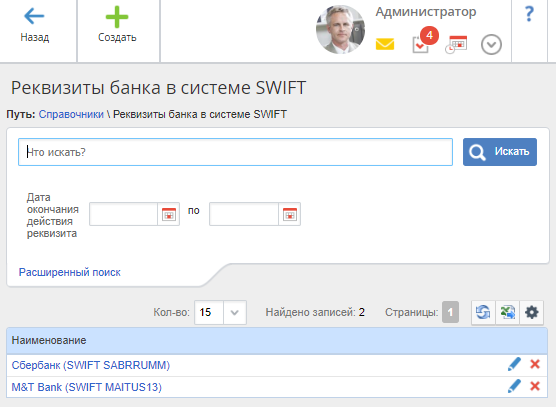This screenshot has width=556, height=407.
Task: Expand the user menu circle chevron
Action: [491, 45]
